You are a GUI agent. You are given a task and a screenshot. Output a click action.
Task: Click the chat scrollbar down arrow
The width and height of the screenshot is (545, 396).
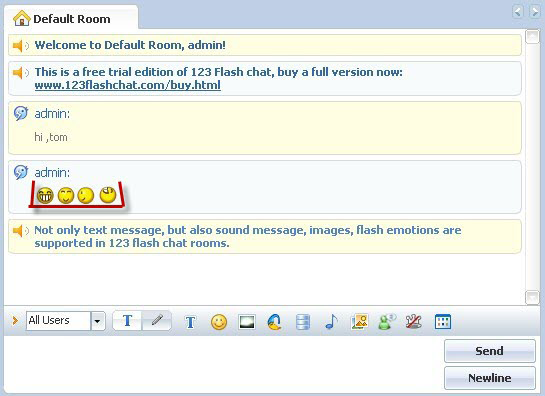[532, 298]
